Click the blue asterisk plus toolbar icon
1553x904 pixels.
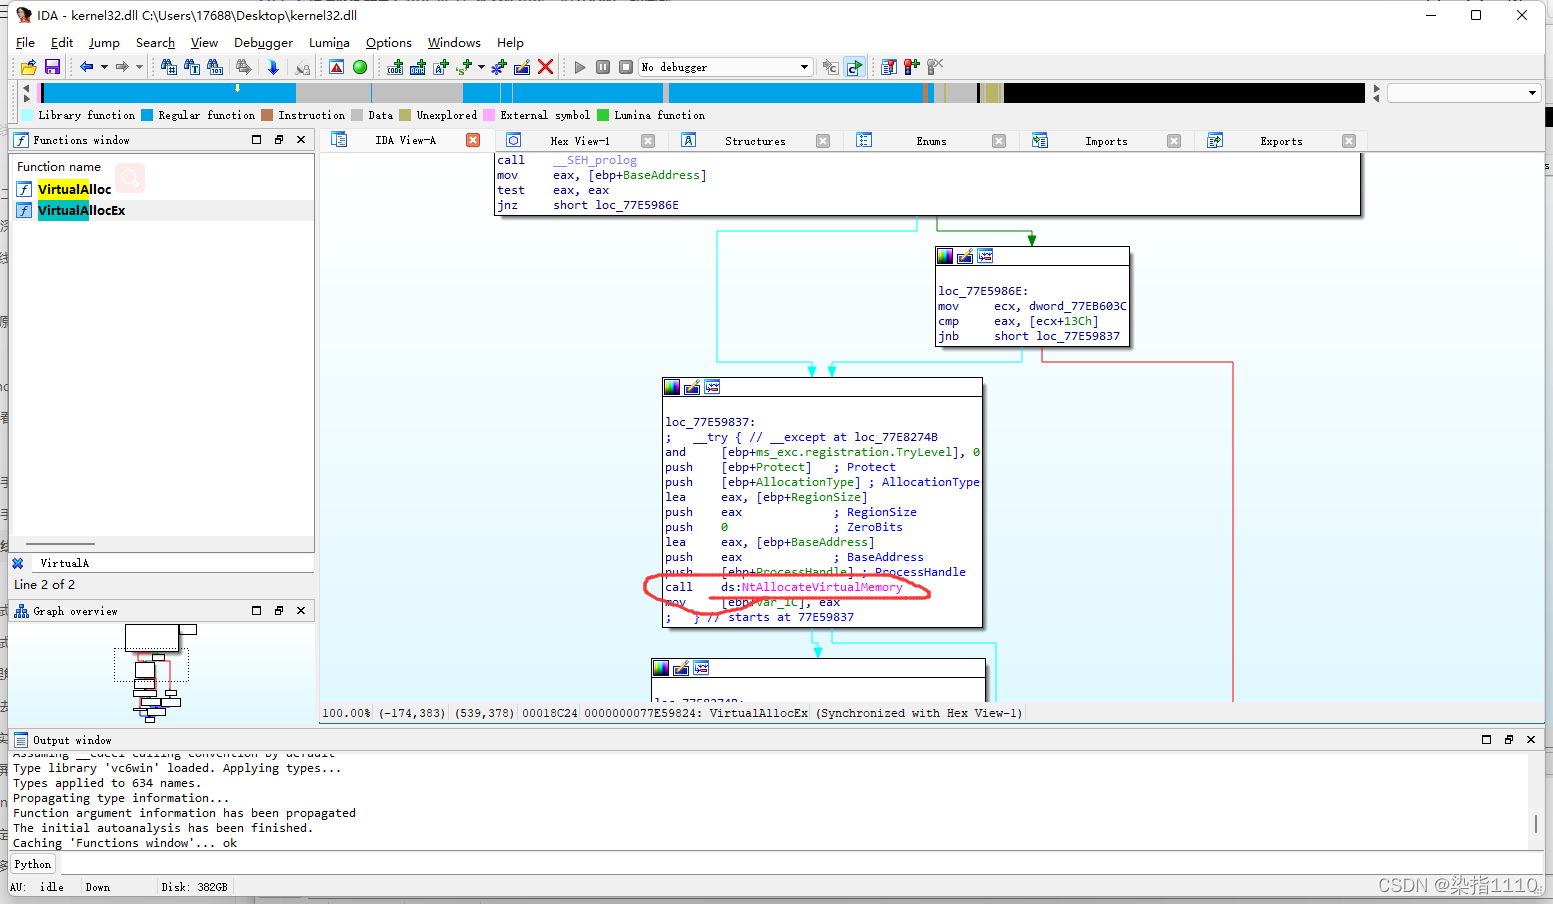coord(499,67)
